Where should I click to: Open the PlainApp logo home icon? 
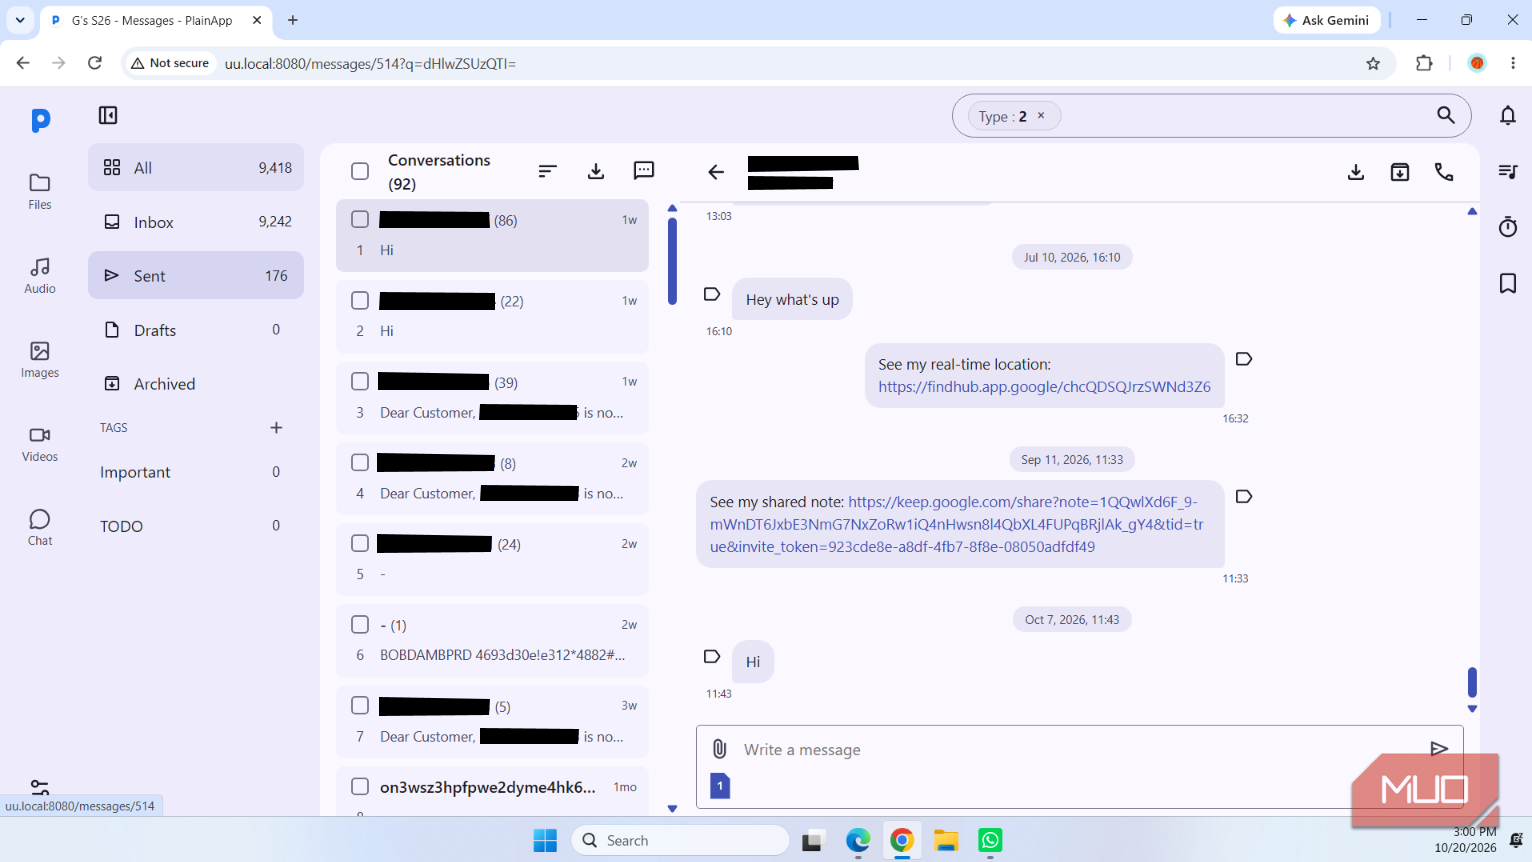pos(40,120)
